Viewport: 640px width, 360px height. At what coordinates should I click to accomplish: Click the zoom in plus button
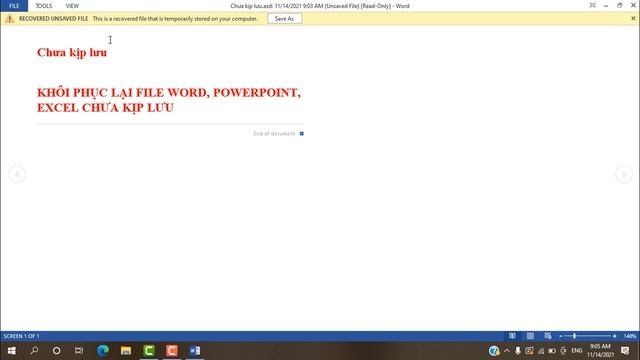[615, 336]
